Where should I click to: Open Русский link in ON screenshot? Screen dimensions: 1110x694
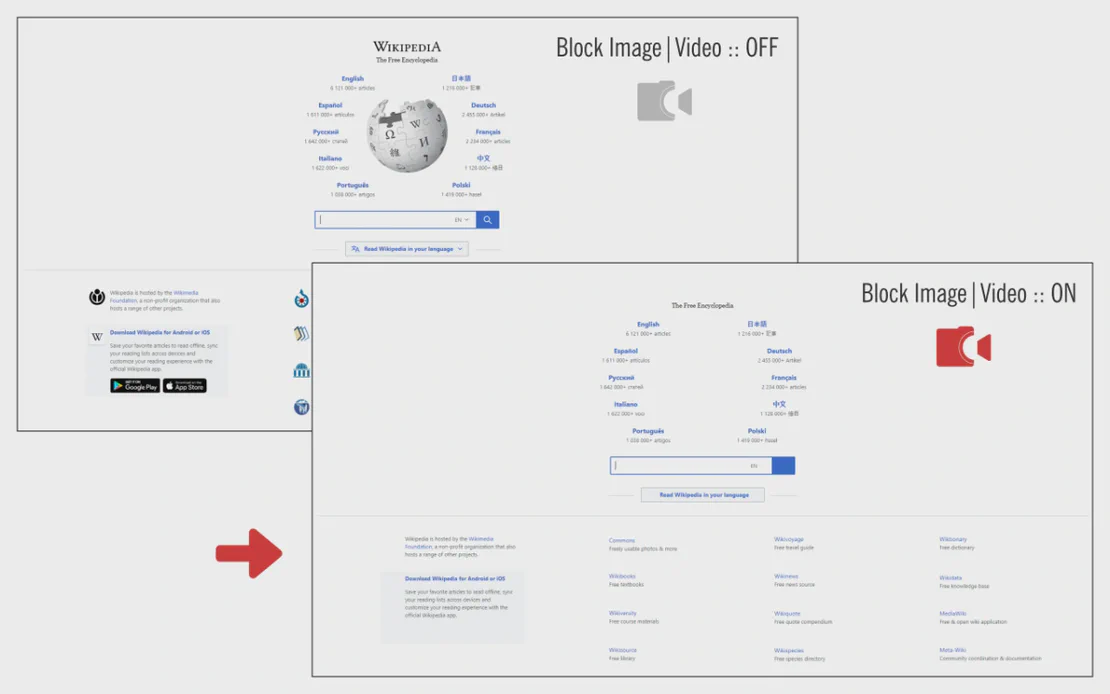pos(622,378)
